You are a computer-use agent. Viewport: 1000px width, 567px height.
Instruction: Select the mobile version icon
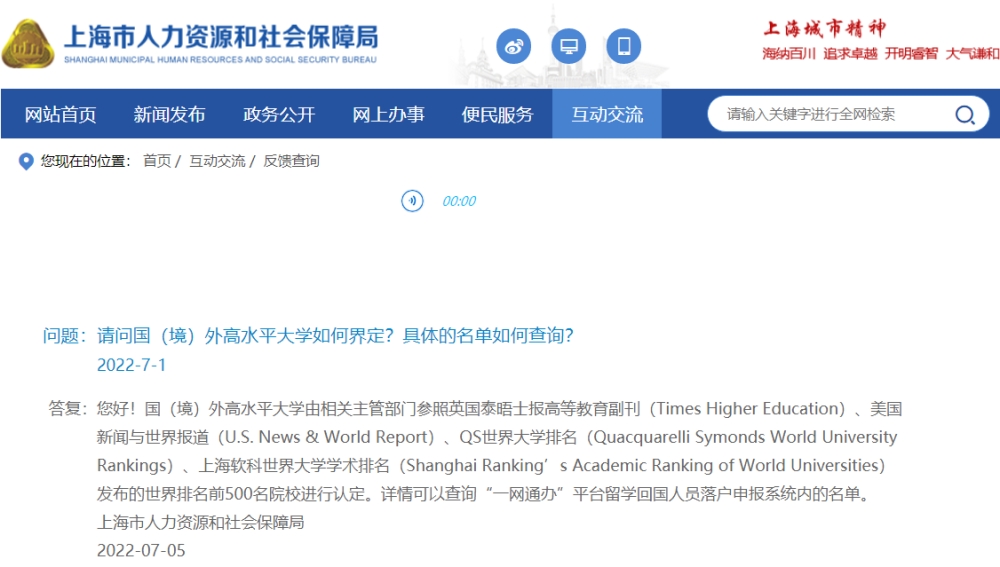(623, 46)
